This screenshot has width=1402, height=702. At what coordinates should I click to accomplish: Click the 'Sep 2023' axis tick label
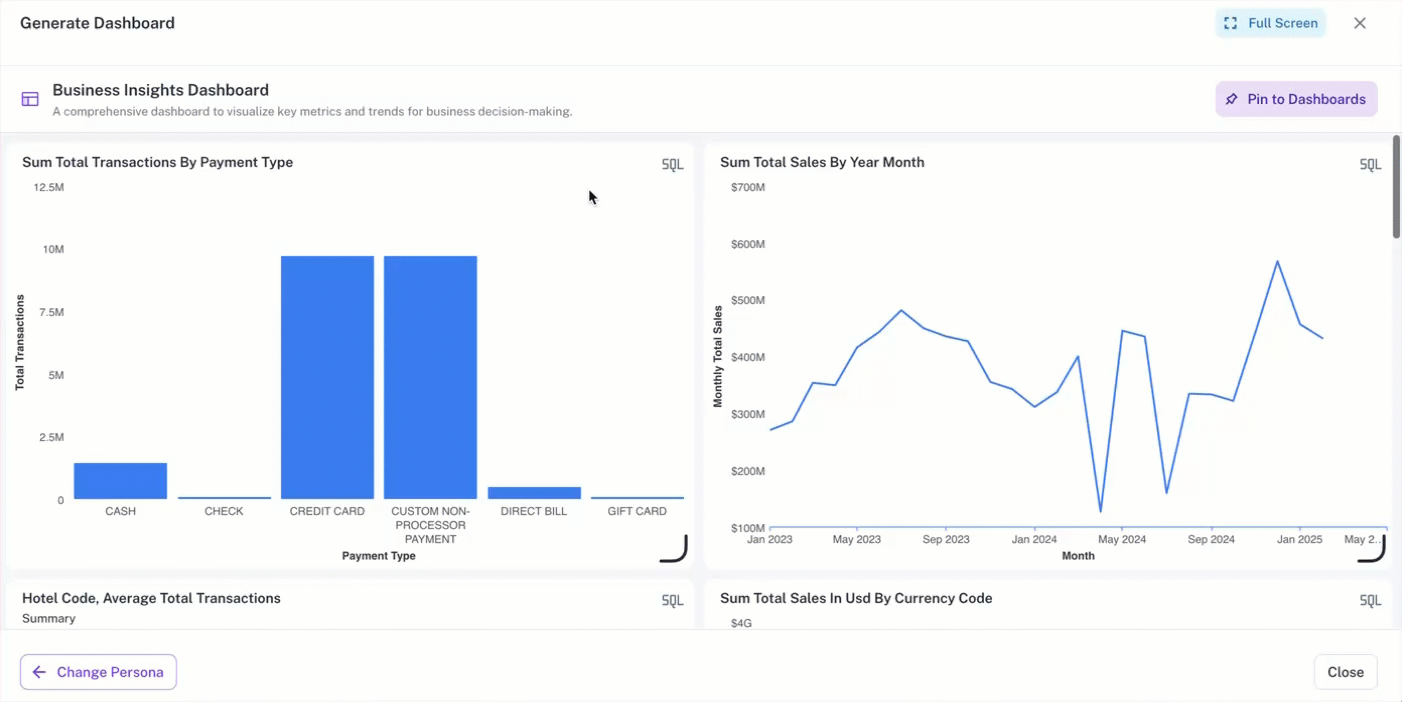[x=946, y=539]
